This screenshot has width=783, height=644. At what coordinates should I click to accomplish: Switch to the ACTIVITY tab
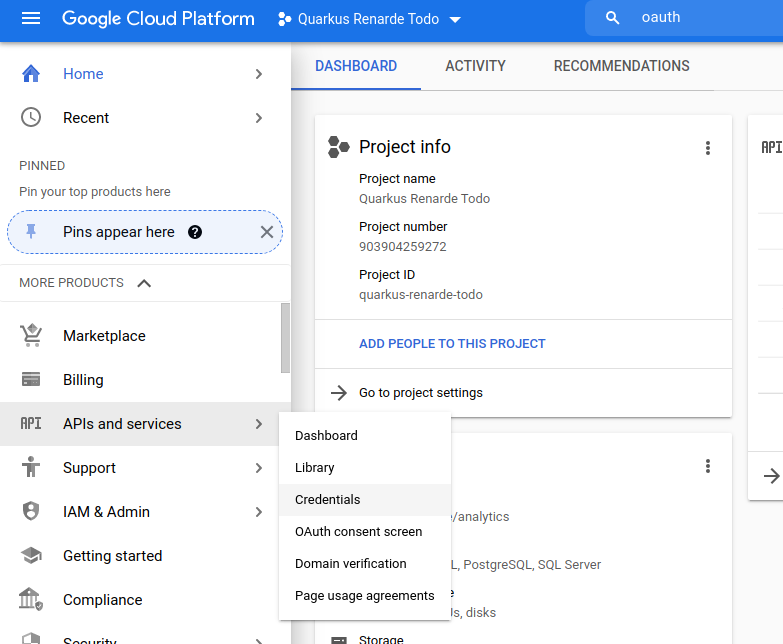(x=475, y=66)
